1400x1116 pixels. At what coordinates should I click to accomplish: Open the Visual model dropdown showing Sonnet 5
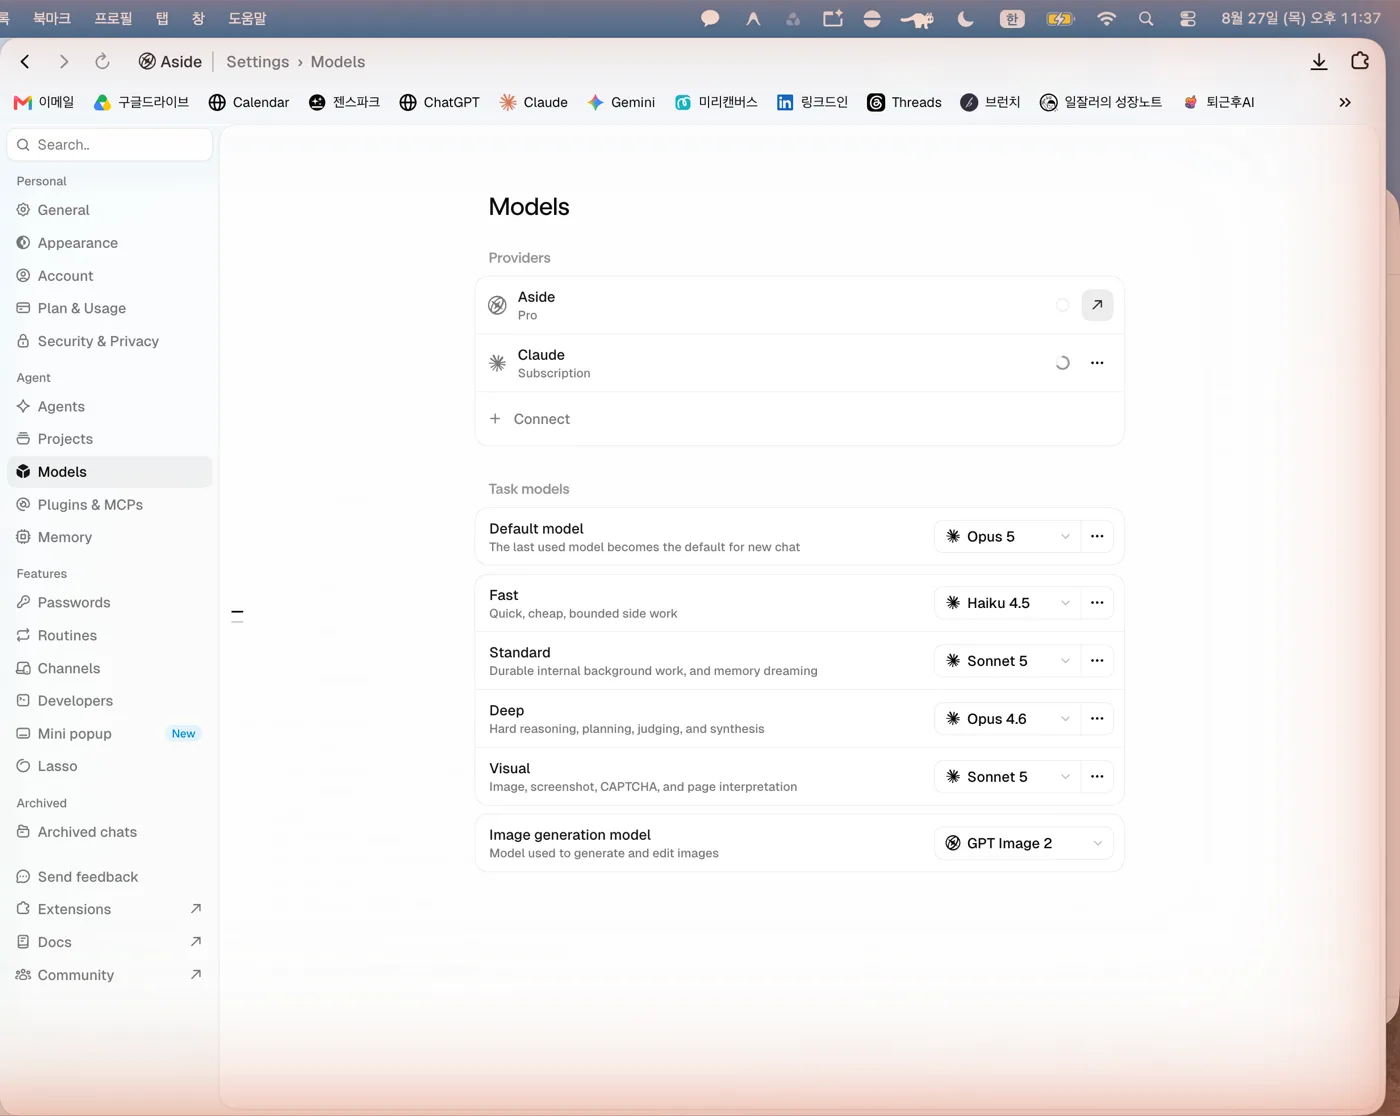(x=1008, y=777)
